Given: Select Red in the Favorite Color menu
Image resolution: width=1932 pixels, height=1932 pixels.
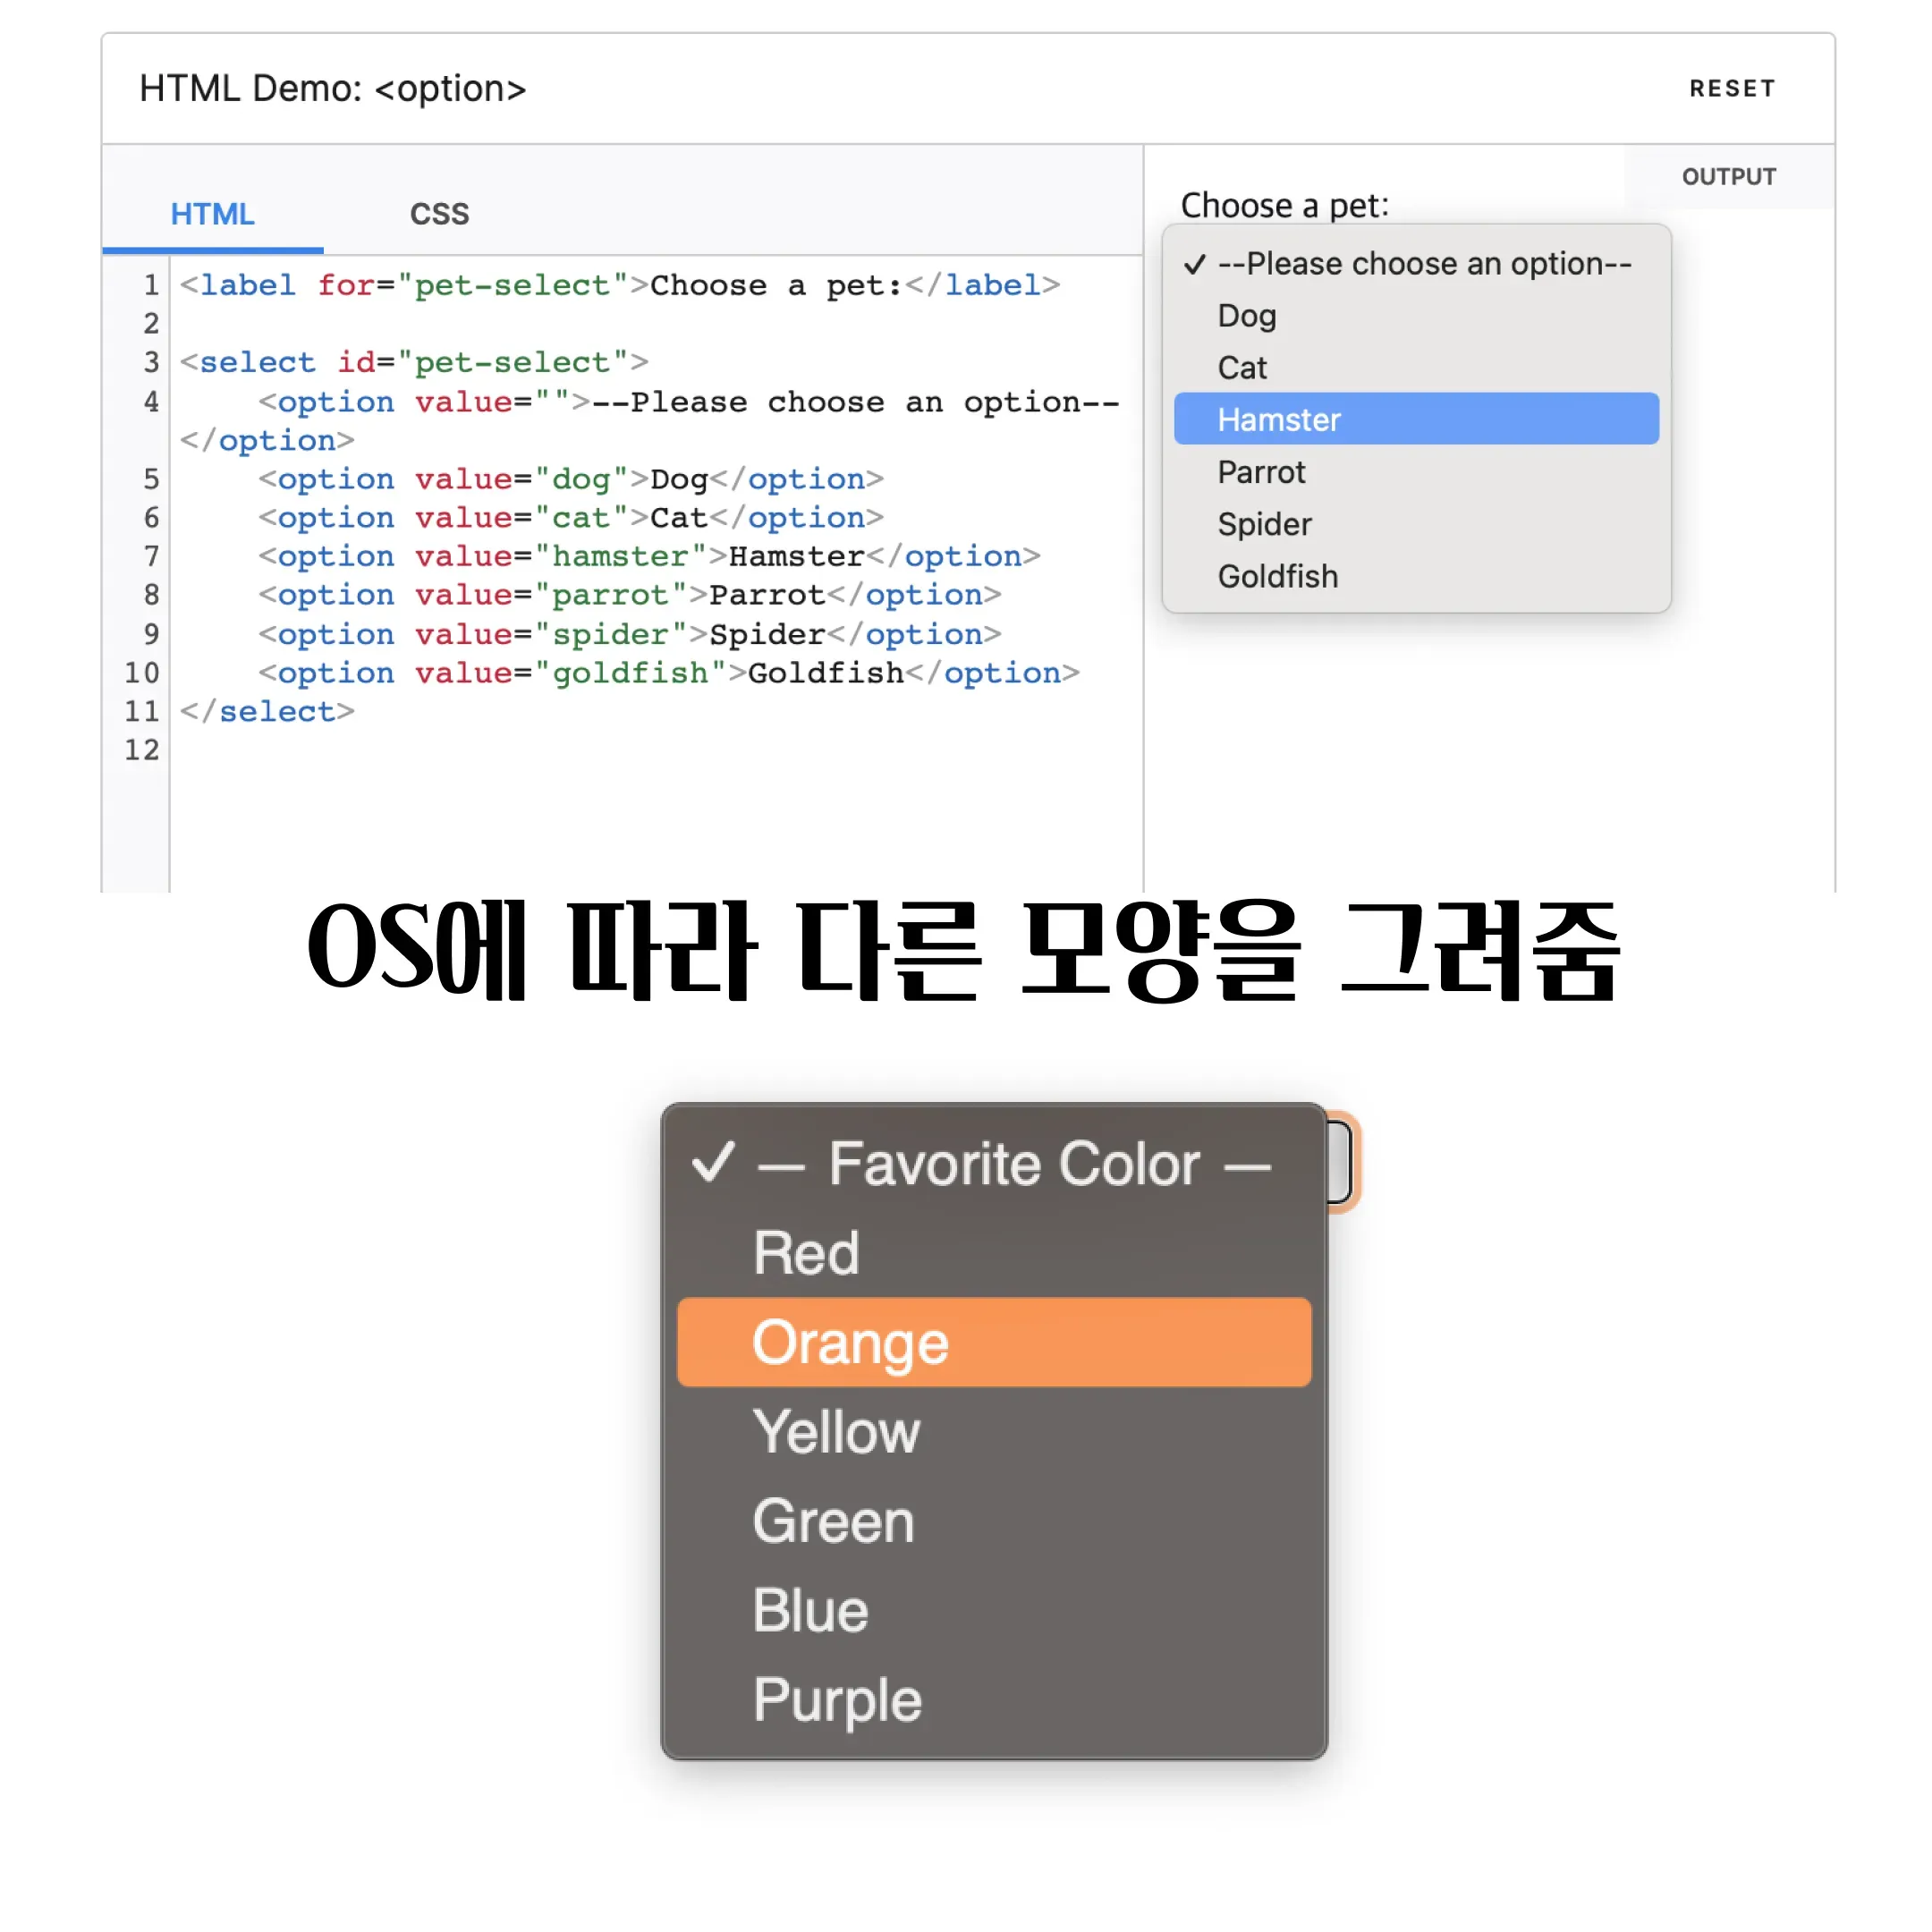Looking at the screenshot, I should pos(806,1253).
